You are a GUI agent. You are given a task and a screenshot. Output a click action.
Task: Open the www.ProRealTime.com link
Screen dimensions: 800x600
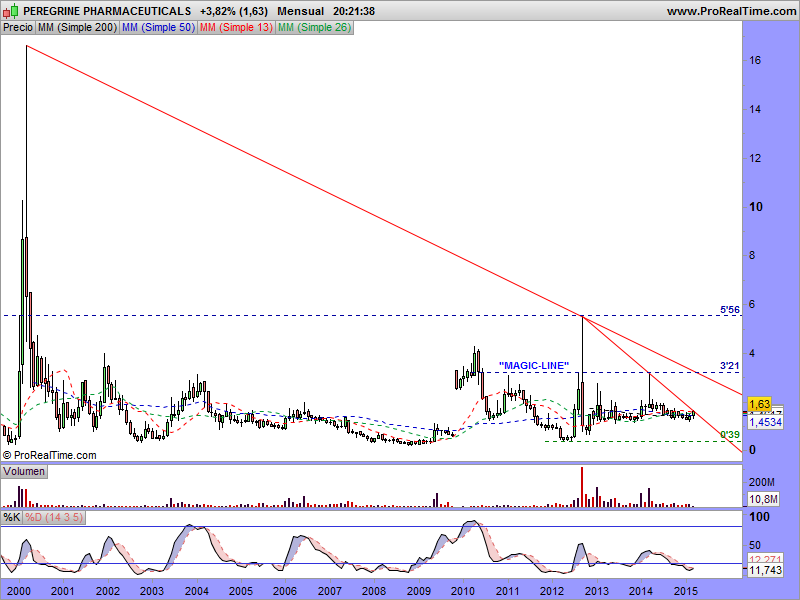coord(731,11)
